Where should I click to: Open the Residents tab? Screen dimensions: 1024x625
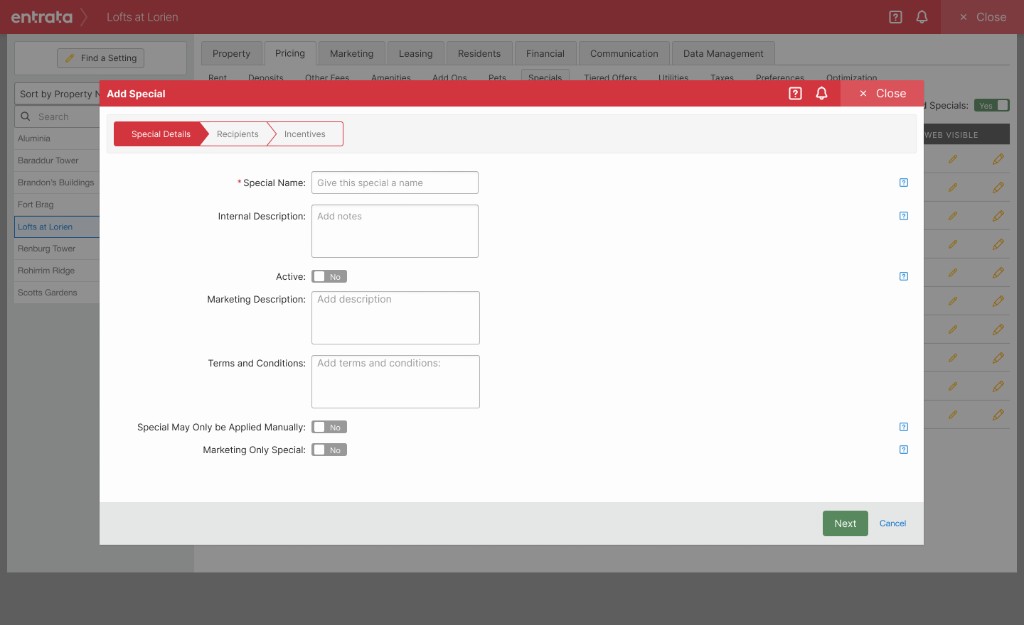[479, 54]
